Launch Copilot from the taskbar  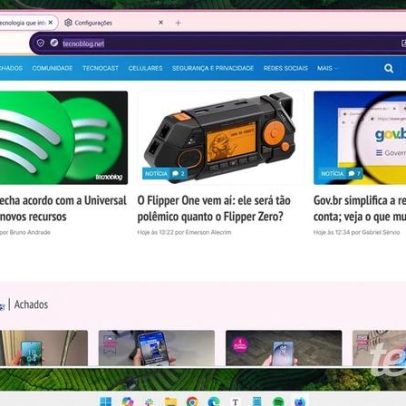127,401
